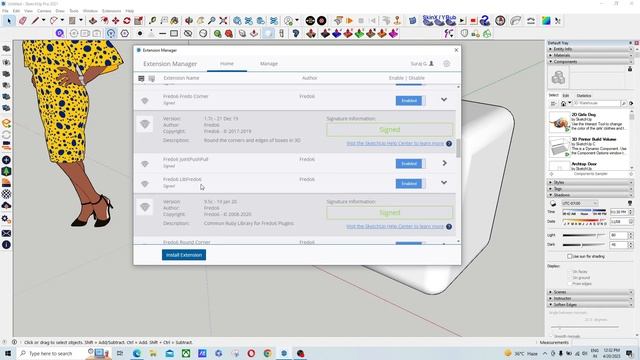This screenshot has height=360, width=640.
Task: Collapse Fredo6 FredoCorner details chevron
Action: click(444, 100)
